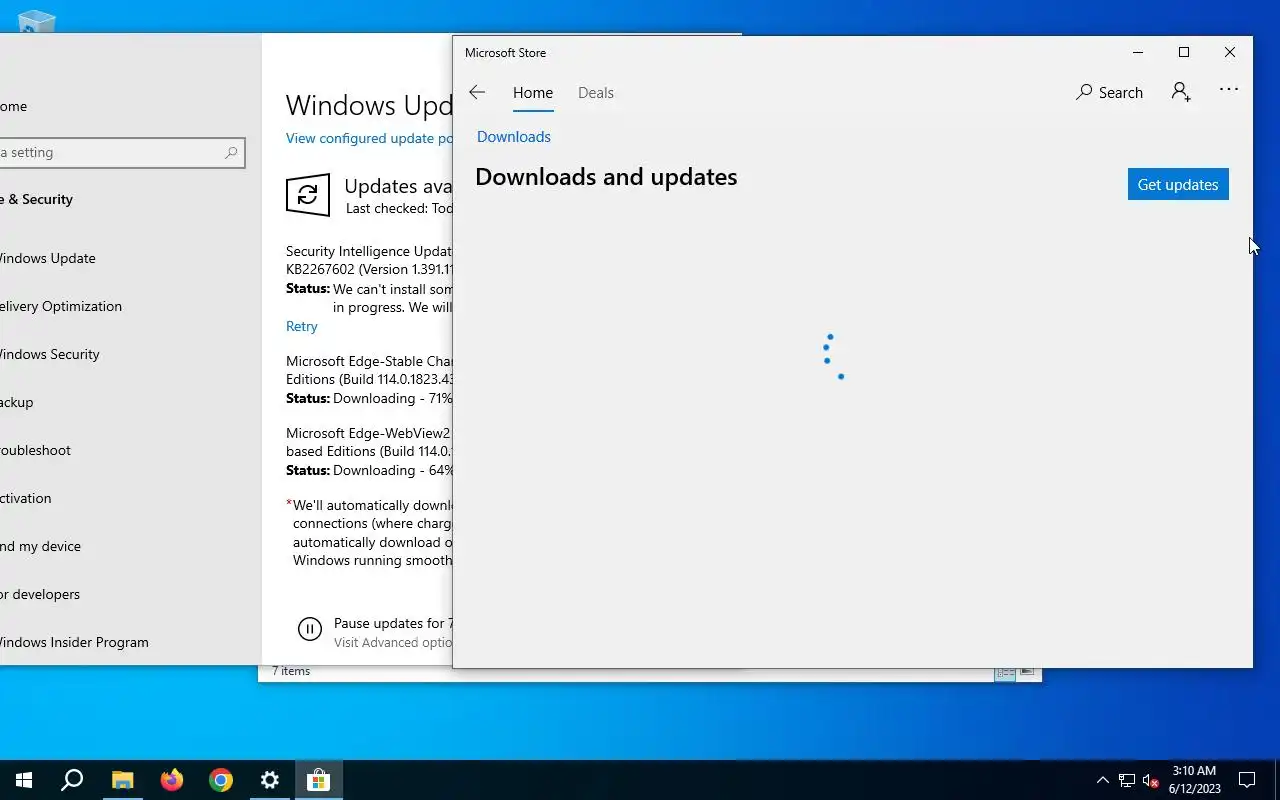The height and width of the screenshot is (800, 1280).
Task: Click the magnifier icon in the Settings search box
Action: point(231,152)
